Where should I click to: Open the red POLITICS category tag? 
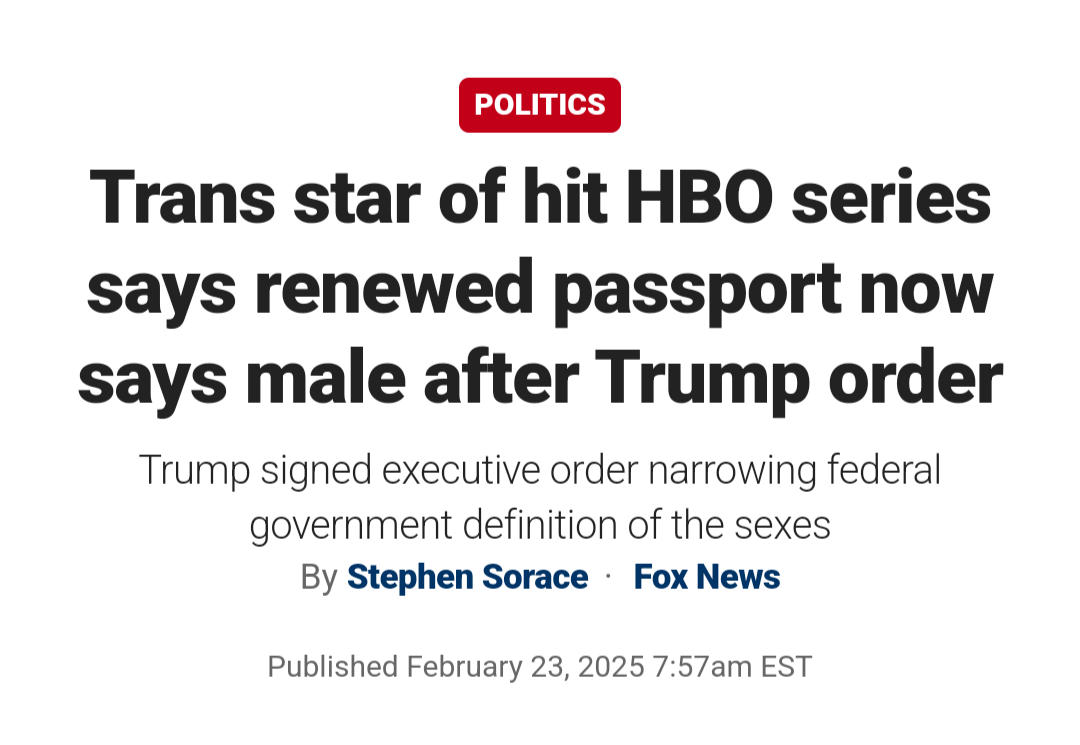539,105
